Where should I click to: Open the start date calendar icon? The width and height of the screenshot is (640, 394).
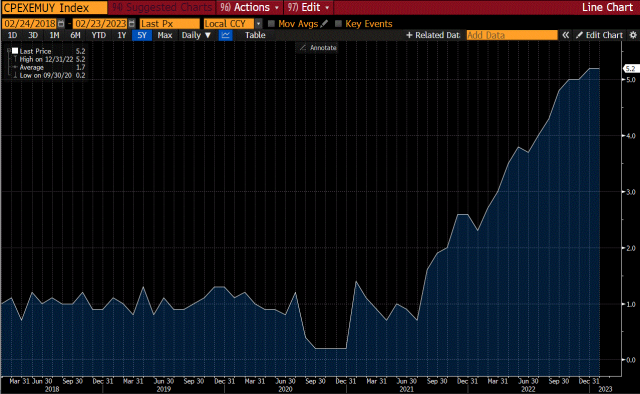pyautogui.click(x=61, y=24)
